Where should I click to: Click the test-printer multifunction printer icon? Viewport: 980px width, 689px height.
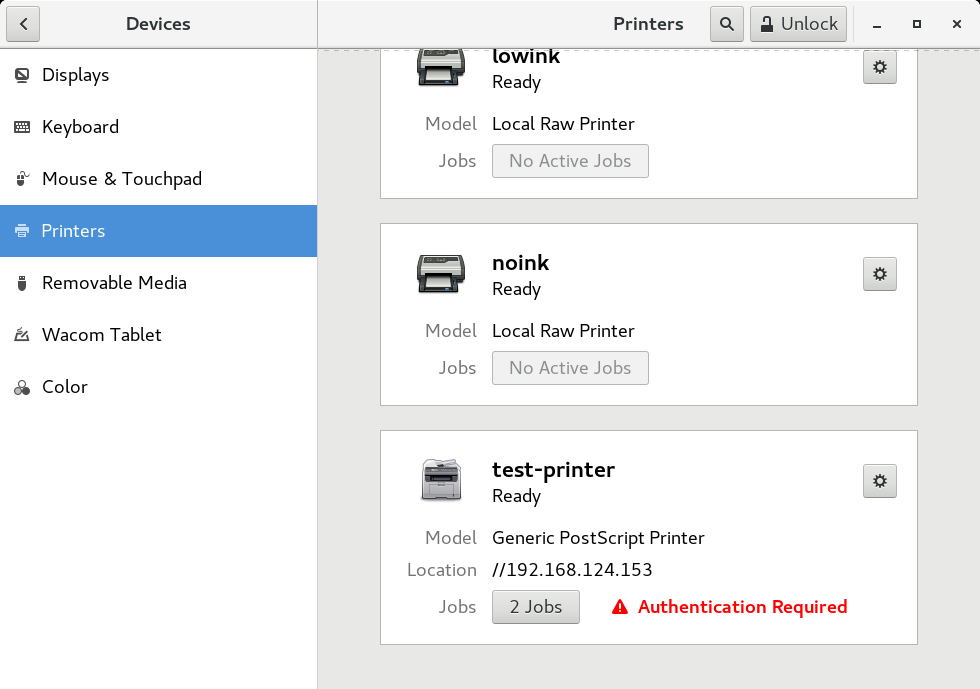(441, 480)
